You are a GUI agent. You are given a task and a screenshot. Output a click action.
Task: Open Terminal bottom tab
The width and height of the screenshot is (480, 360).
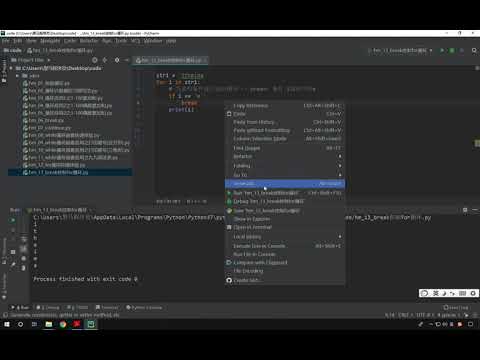(107, 307)
